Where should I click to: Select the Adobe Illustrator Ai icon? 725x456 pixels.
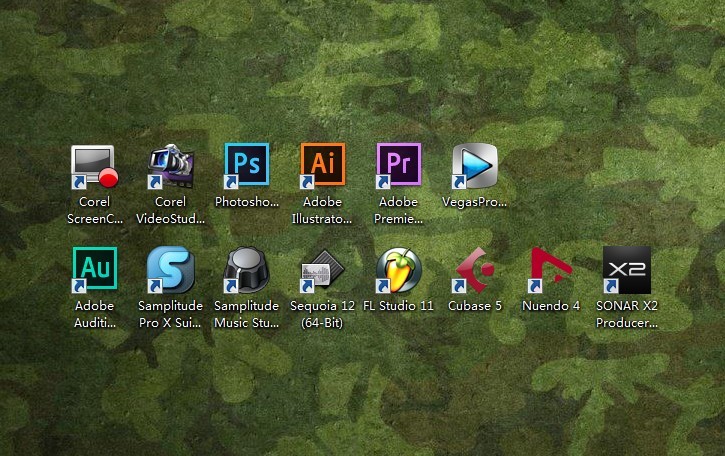(322, 166)
